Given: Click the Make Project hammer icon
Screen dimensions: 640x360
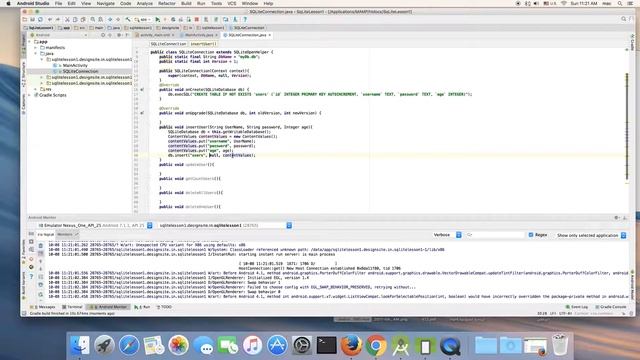Looking at the screenshot, I should (128, 19).
